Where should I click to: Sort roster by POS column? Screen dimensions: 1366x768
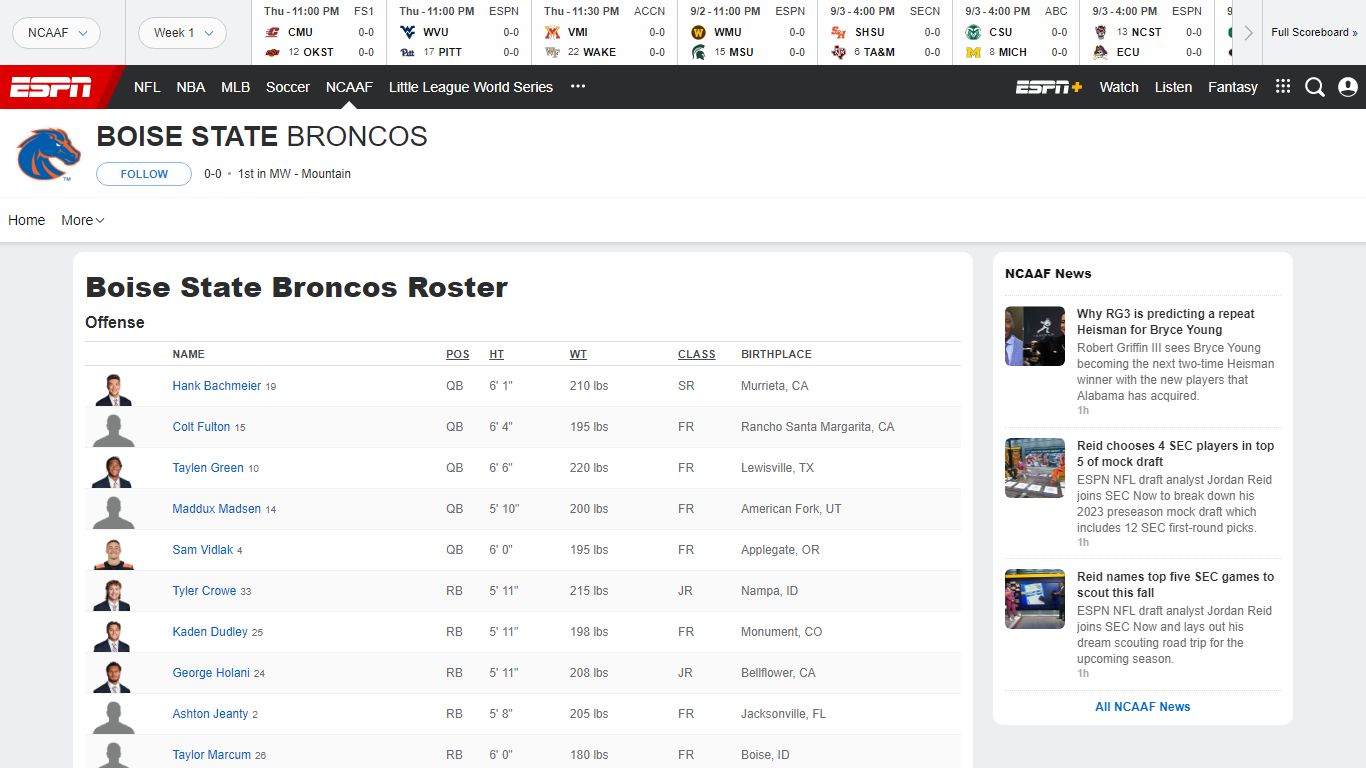click(x=458, y=354)
